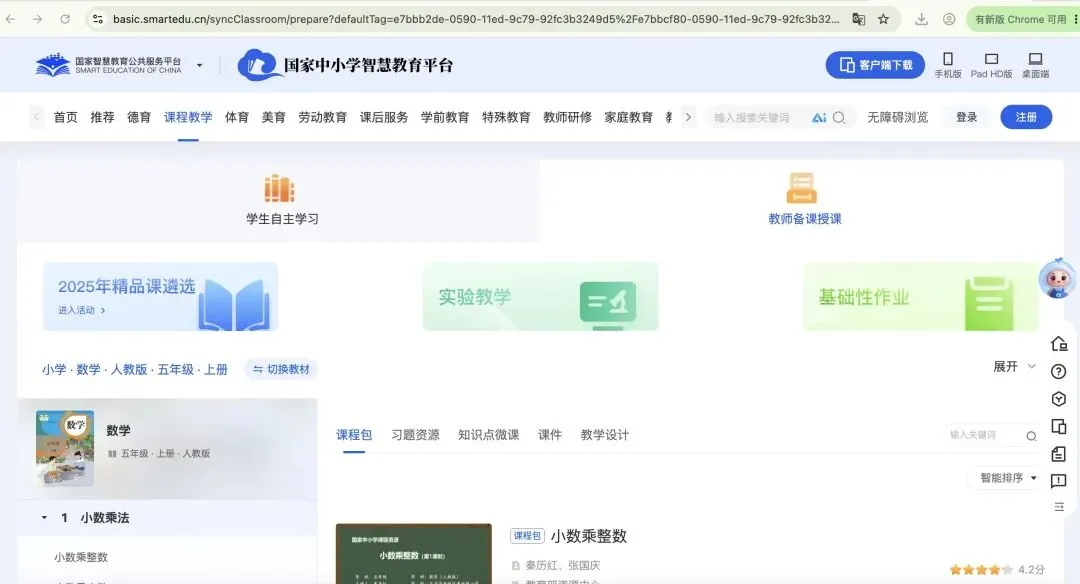Open site information icon in address bar
The image size is (1080, 584).
[98, 19]
